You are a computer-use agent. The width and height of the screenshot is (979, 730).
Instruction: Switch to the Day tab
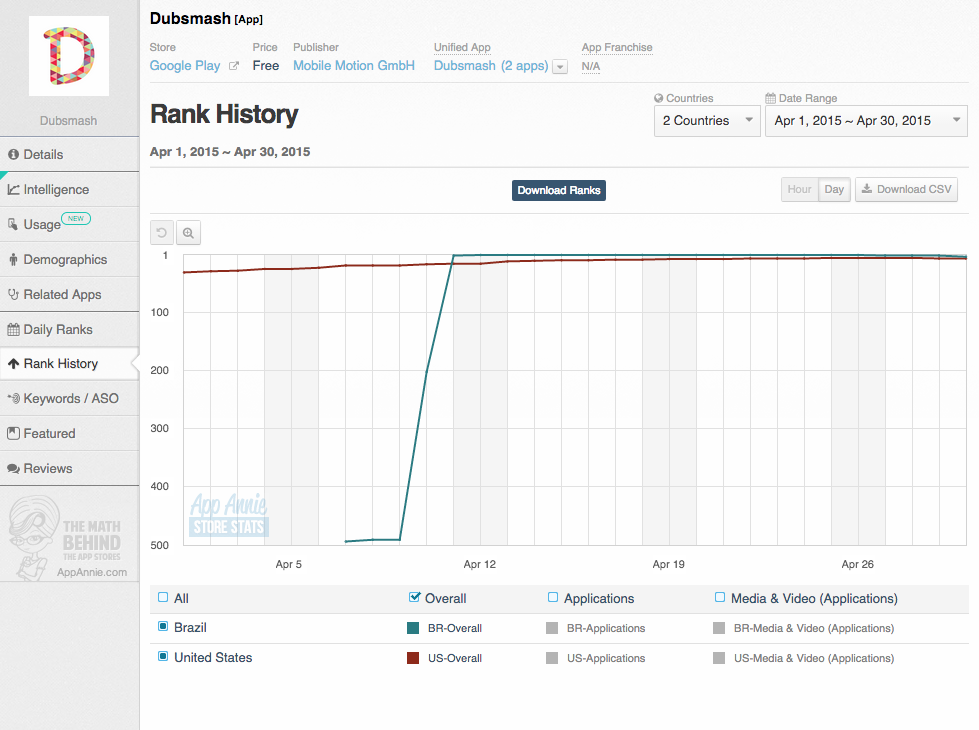click(x=834, y=189)
